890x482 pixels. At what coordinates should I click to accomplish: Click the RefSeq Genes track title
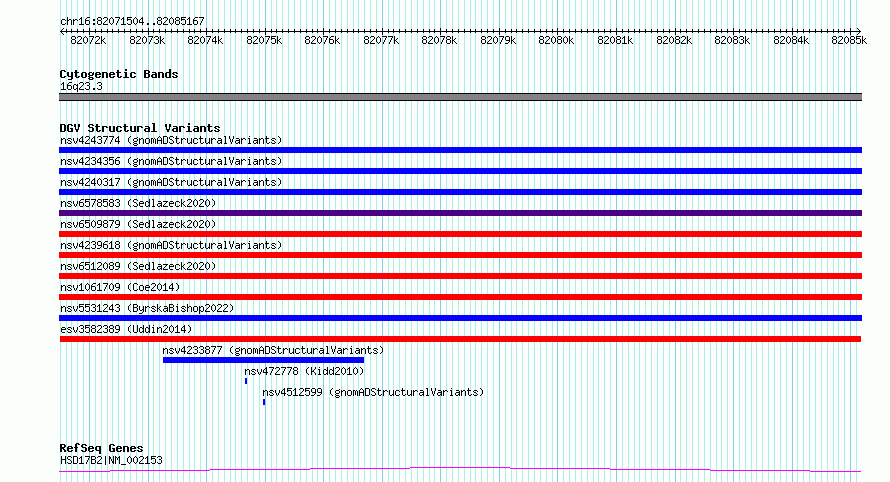101,448
